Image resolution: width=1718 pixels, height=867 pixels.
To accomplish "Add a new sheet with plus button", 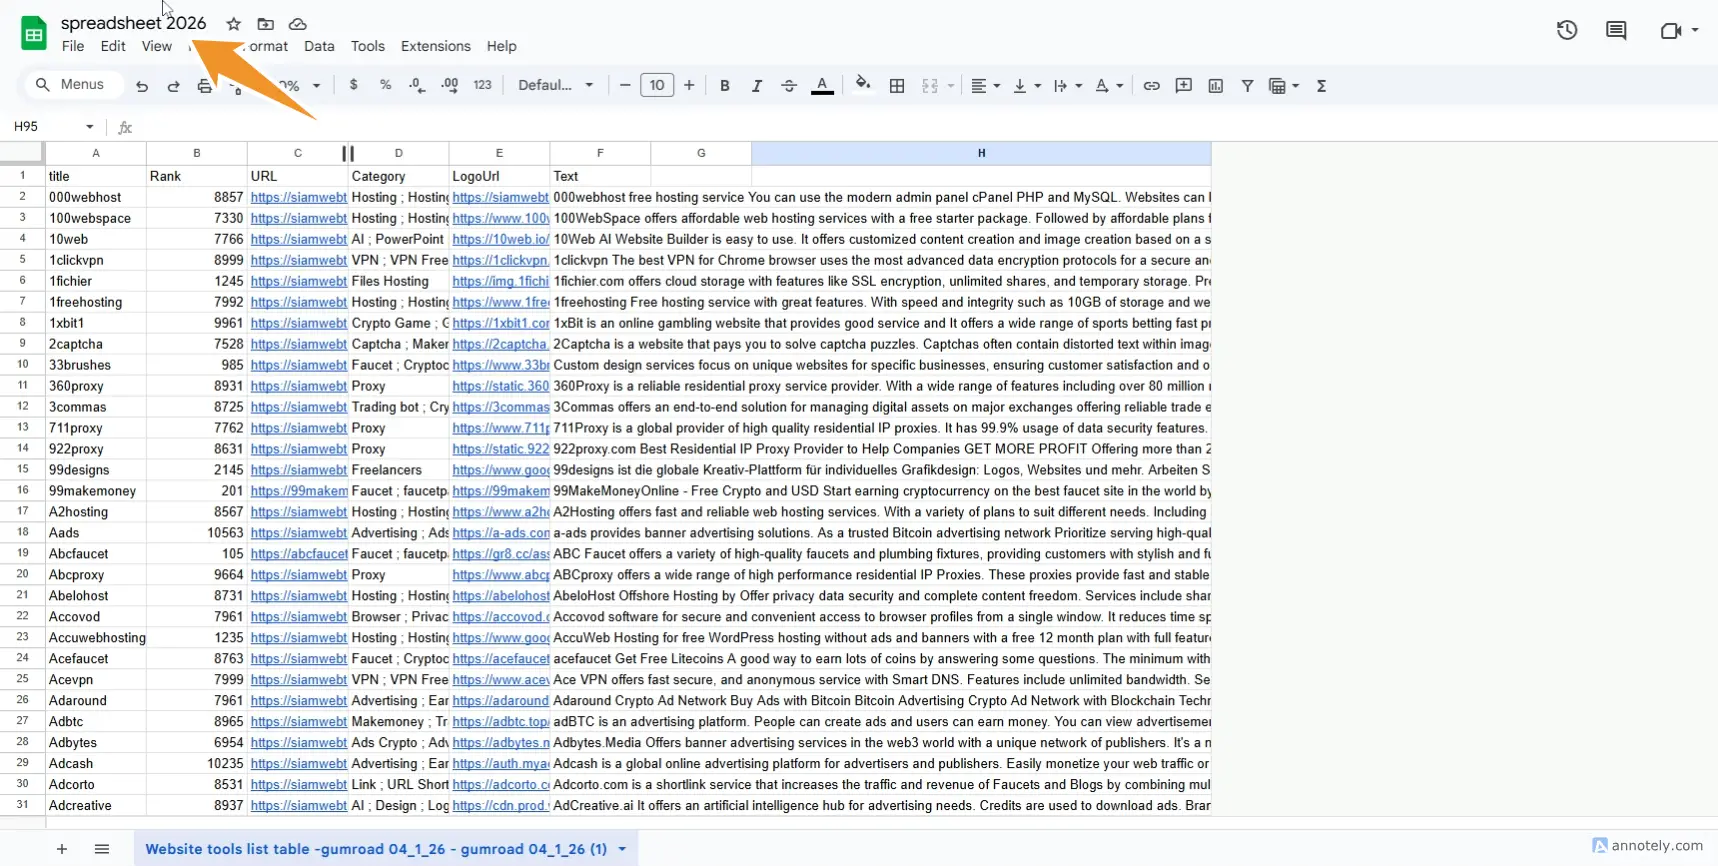I will tap(62, 849).
